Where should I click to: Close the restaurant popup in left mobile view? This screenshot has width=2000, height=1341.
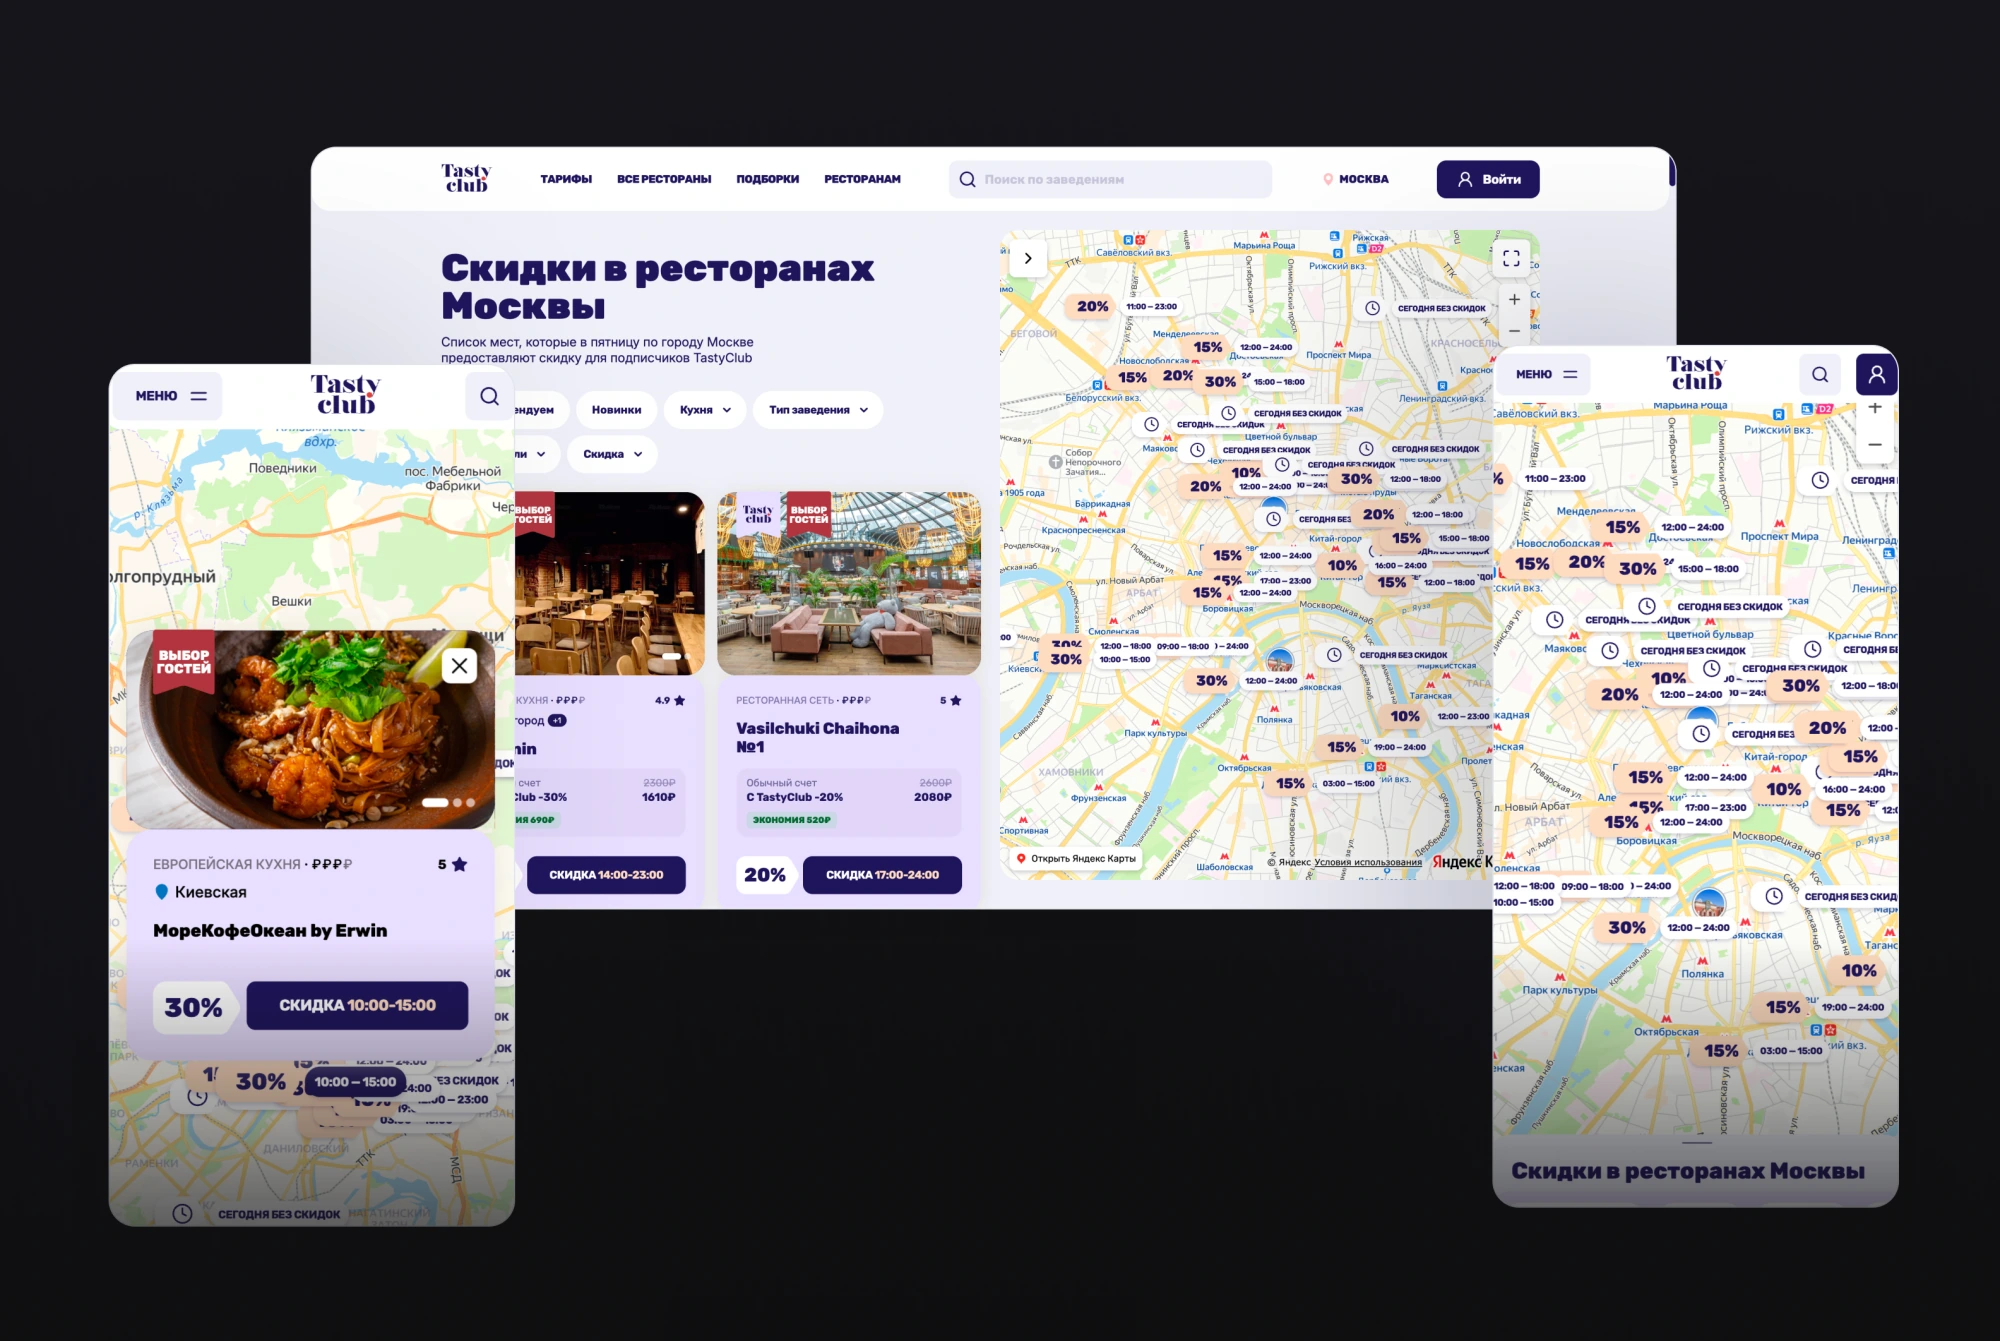[459, 665]
